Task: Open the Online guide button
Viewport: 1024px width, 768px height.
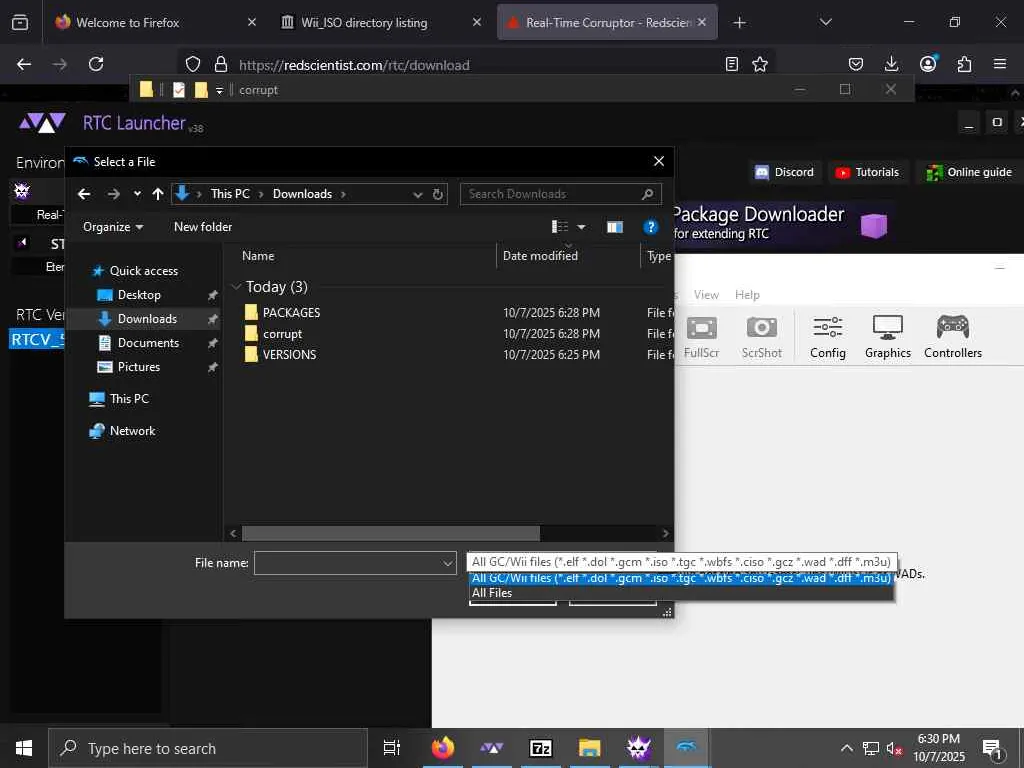Action: coord(969,172)
